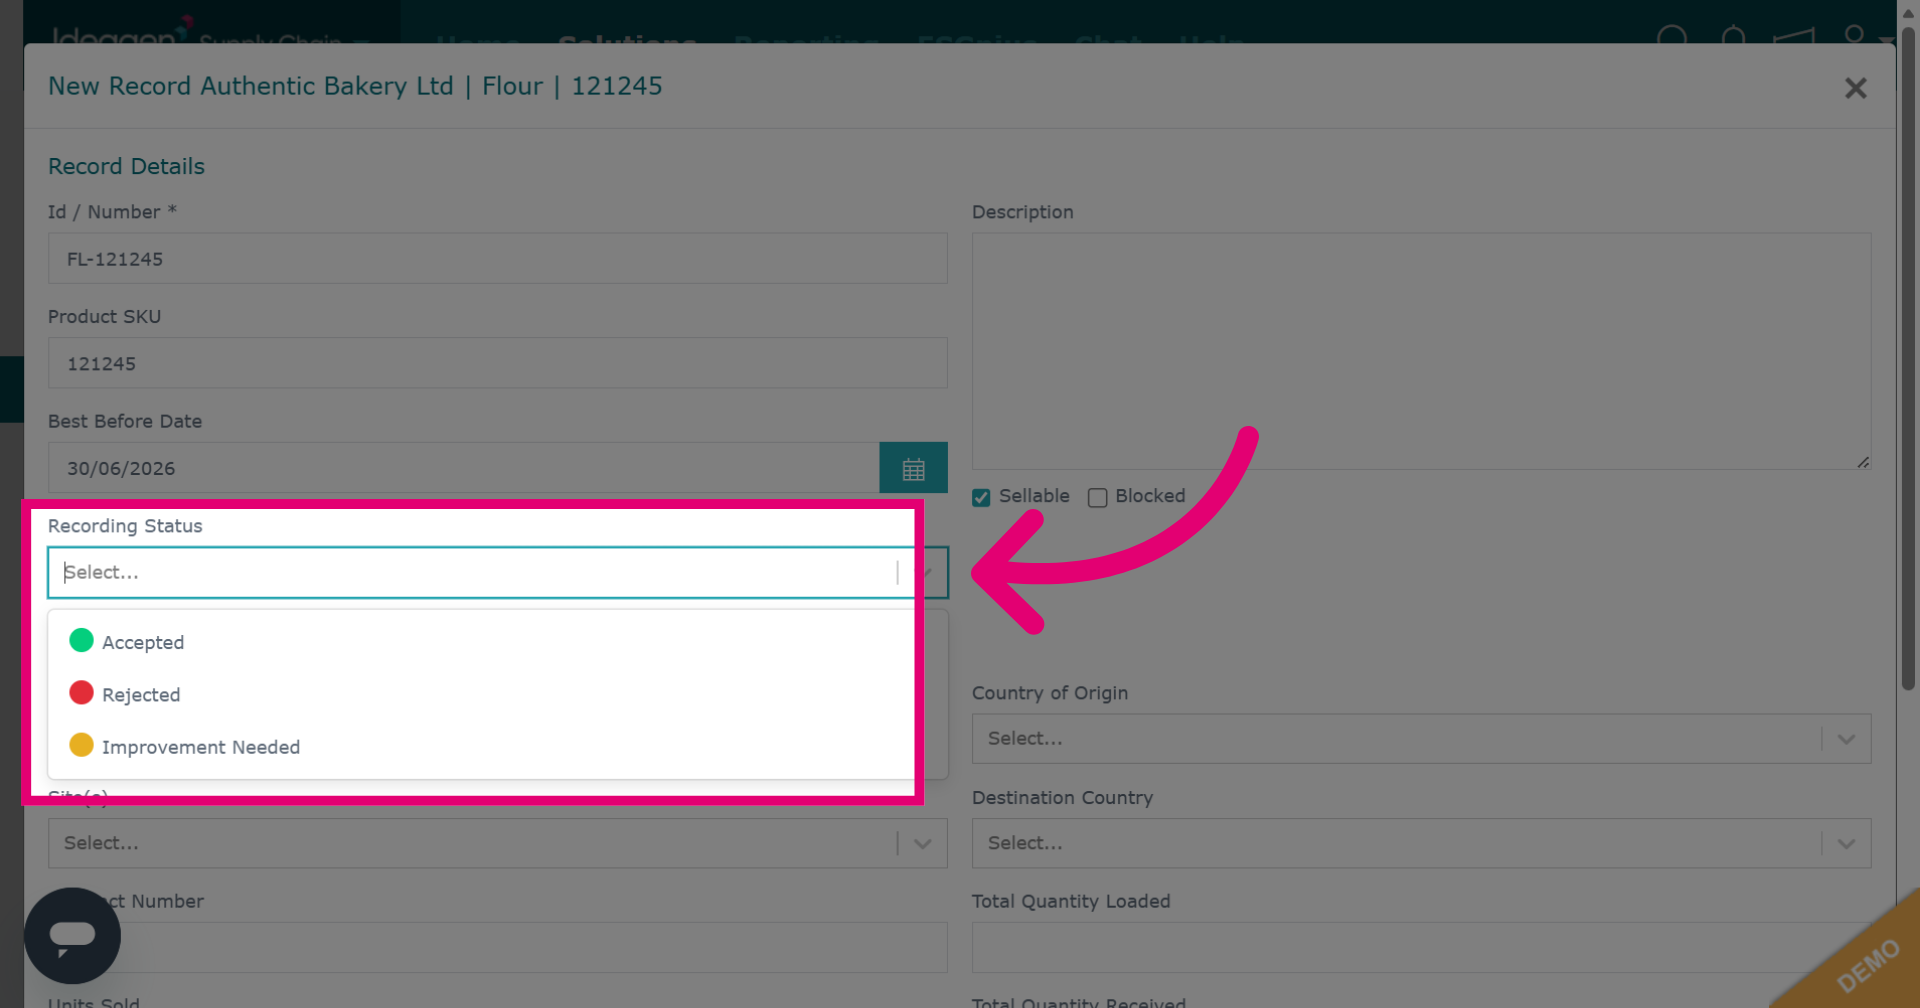Click the Product SKU input field

pos(498,363)
